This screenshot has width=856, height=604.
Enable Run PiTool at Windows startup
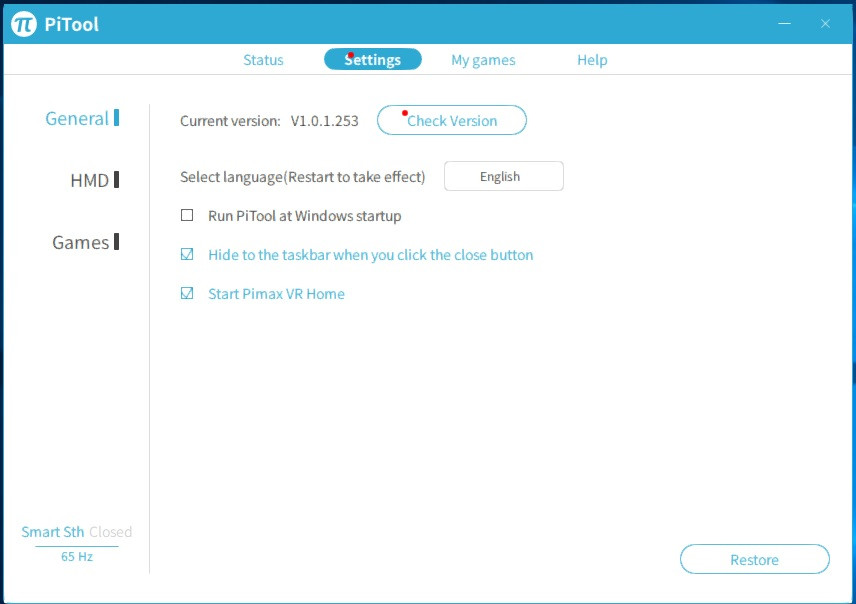pyautogui.click(x=187, y=215)
